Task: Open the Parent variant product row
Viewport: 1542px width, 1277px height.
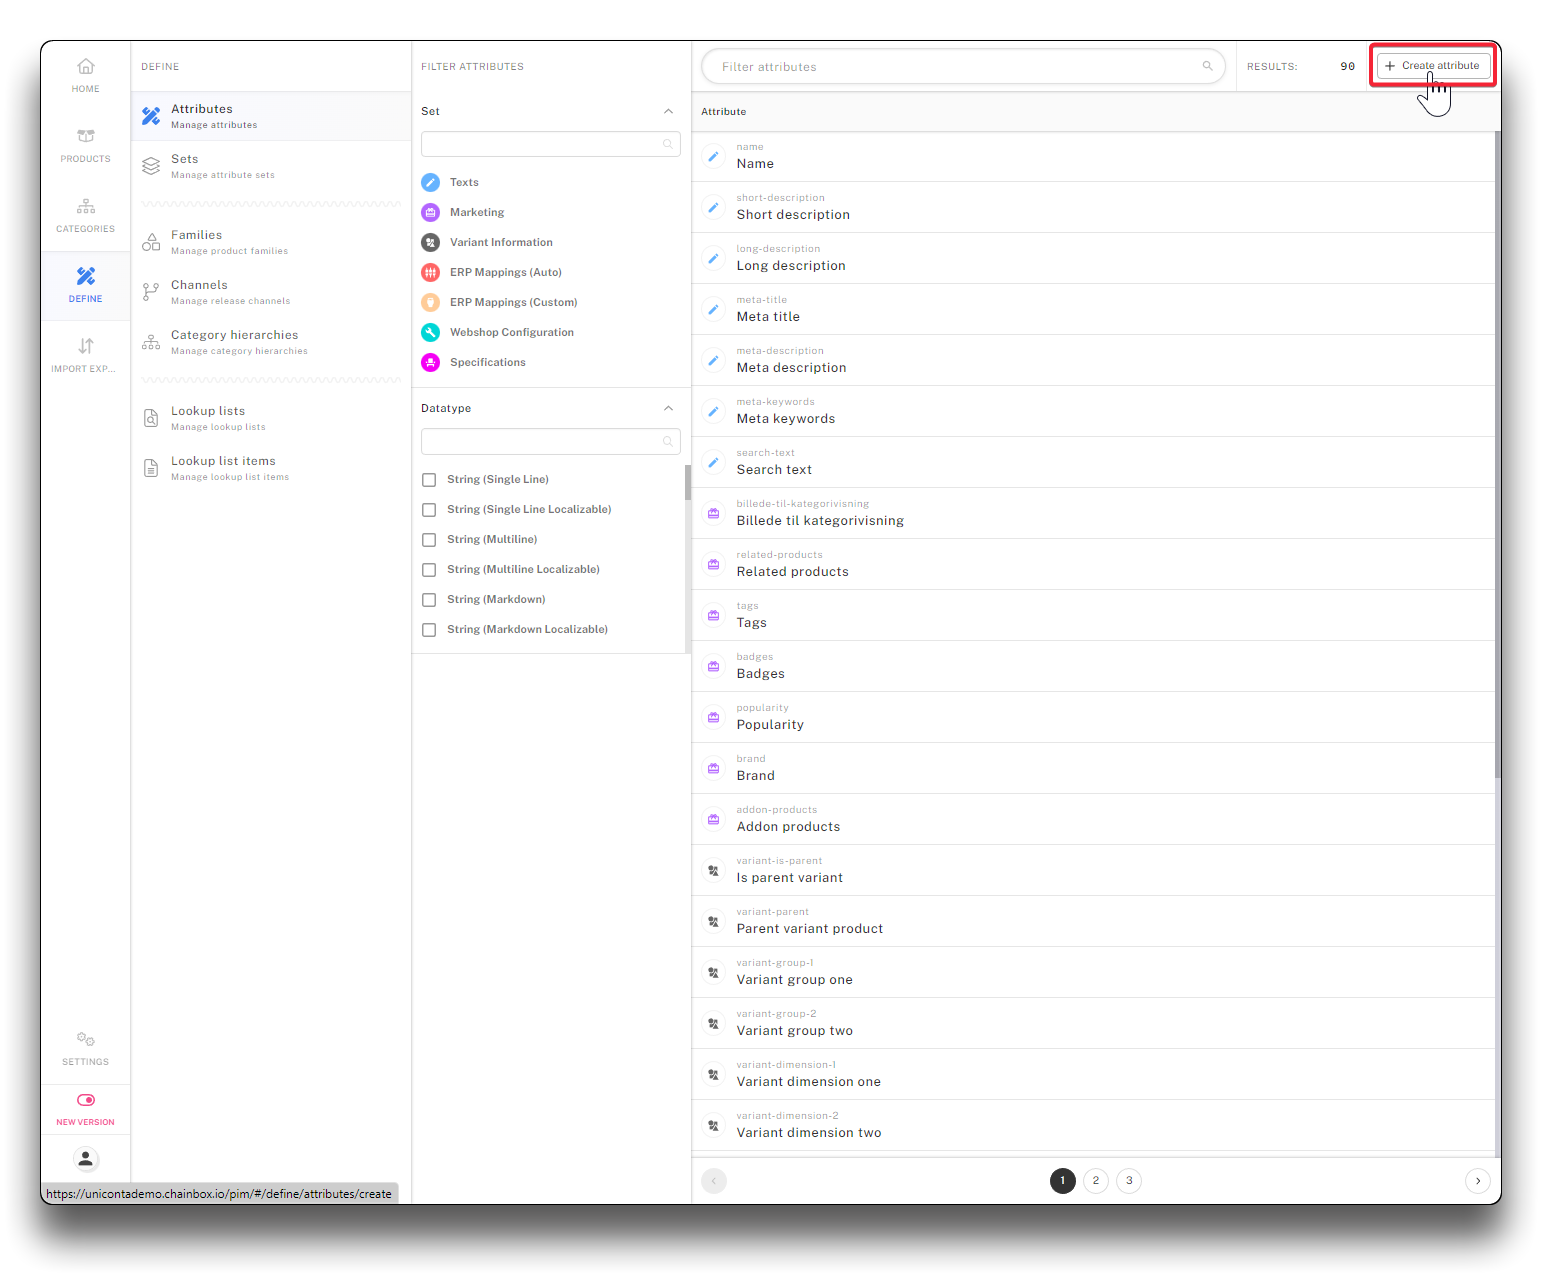Action: (x=1094, y=921)
